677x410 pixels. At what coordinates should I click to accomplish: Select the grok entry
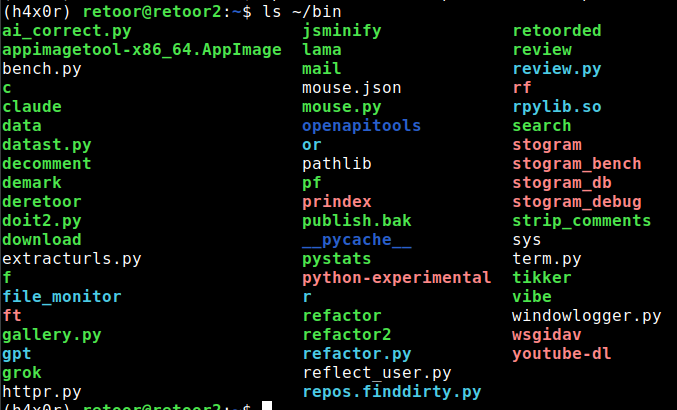(22, 372)
